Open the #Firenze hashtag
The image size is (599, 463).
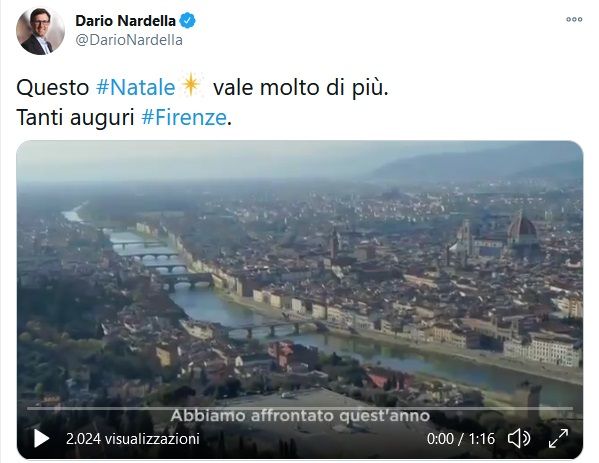[184, 117]
